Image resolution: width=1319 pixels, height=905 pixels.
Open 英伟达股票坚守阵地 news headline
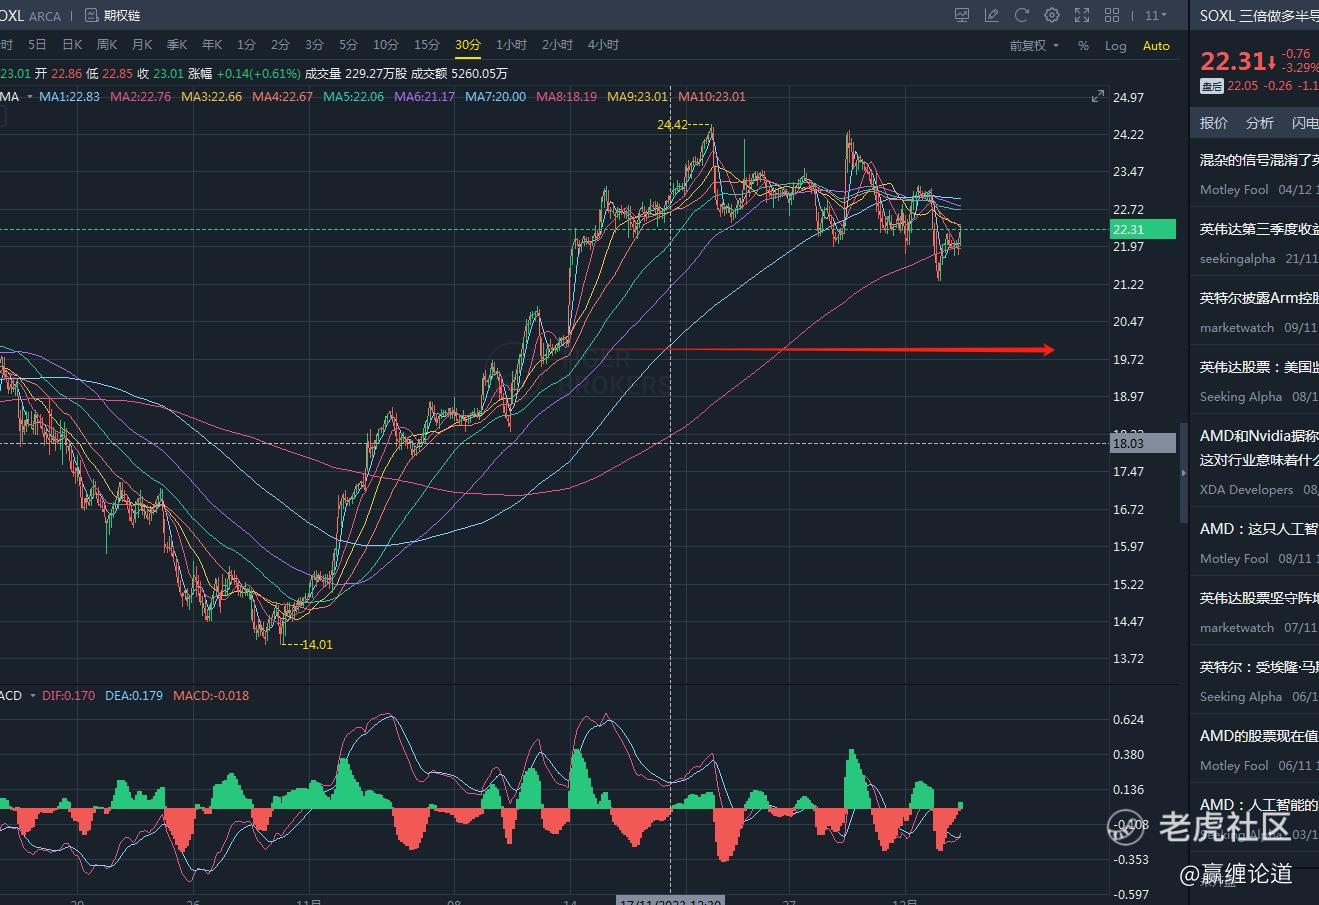click(1259, 598)
